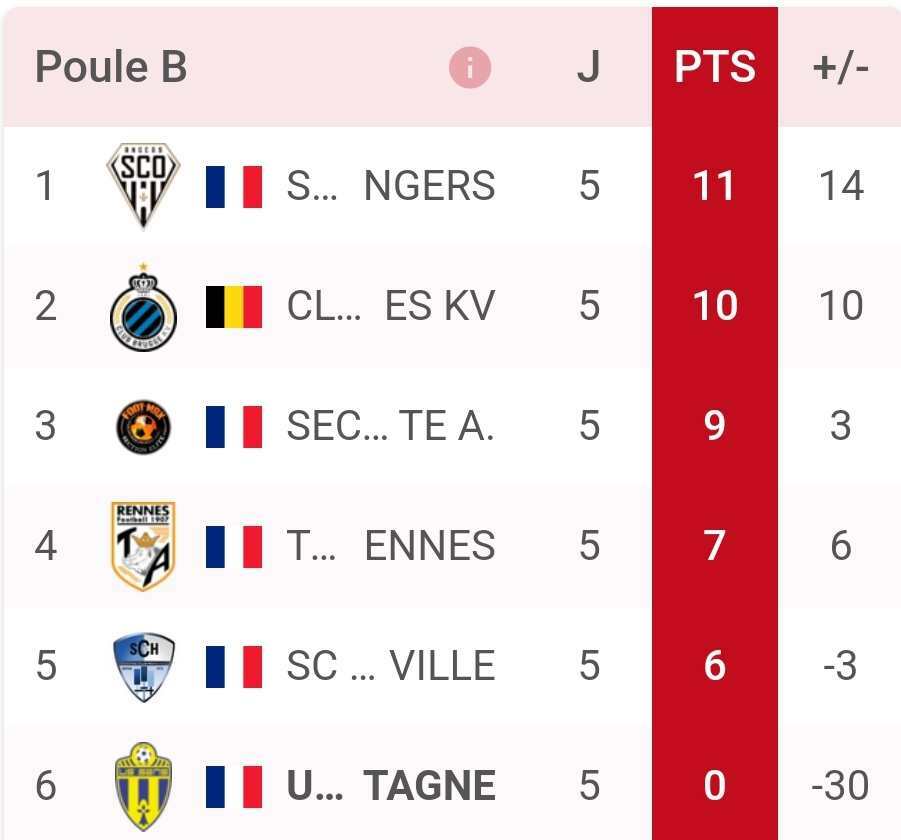Open the bold team name ending in TAGNE
Image resolution: width=901 pixels, height=840 pixels.
[x=391, y=786]
